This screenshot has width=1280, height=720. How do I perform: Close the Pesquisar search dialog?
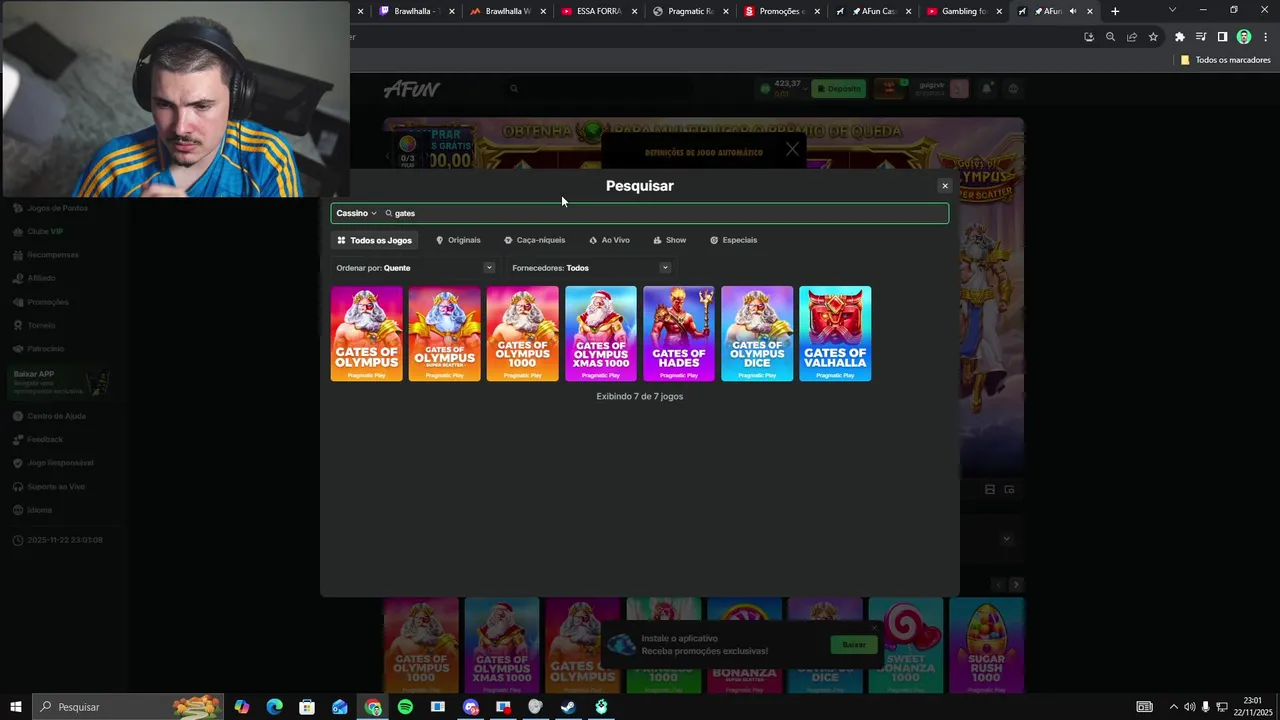944,186
